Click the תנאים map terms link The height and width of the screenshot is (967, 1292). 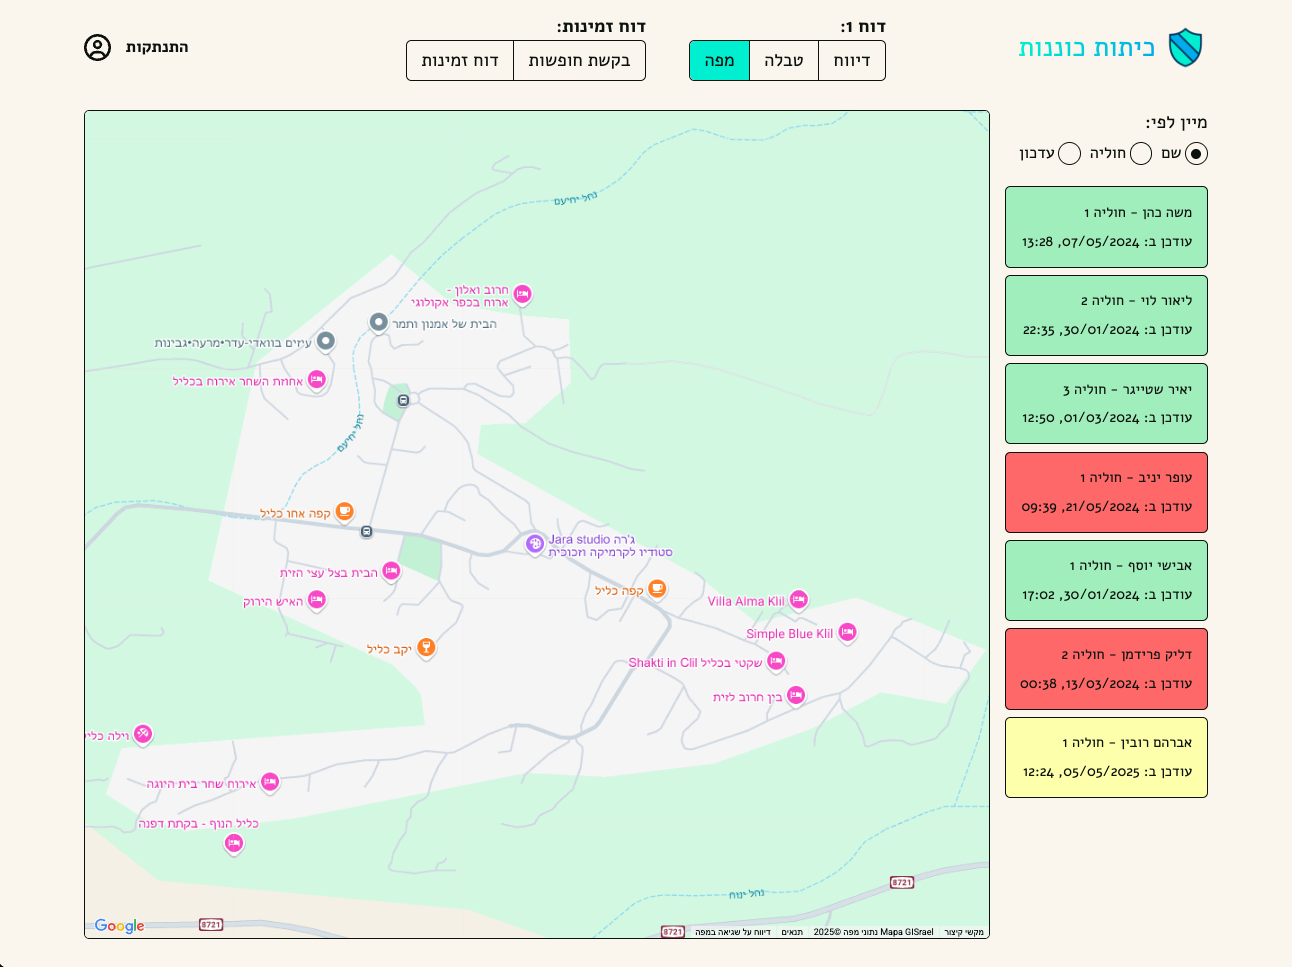(x=792, y=932)
